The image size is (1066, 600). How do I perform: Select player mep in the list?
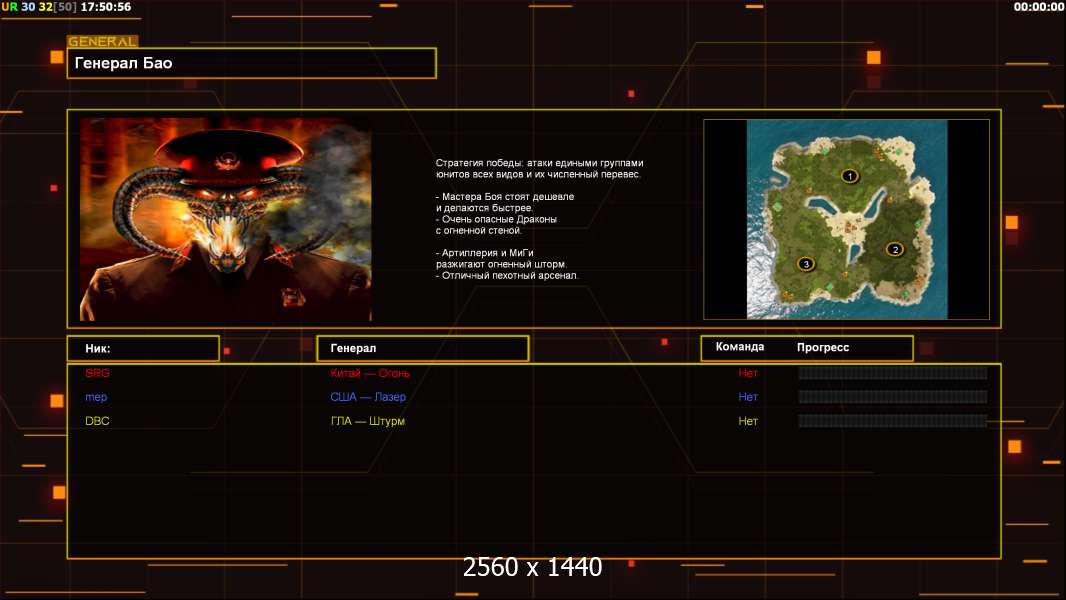pyautogui.click(x=96, y=397)
